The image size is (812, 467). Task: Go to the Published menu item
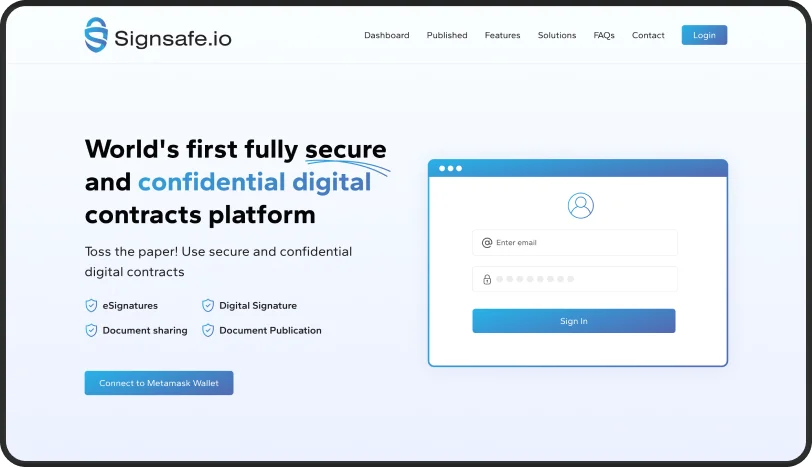(x=447, y=35)
